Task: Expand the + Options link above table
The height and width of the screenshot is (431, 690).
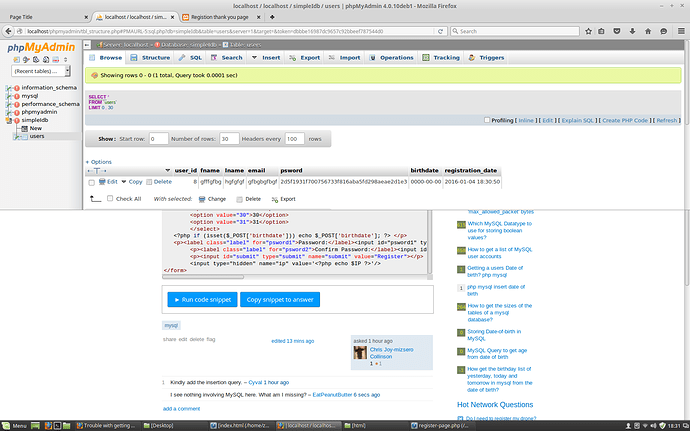Action: [99, 162]
